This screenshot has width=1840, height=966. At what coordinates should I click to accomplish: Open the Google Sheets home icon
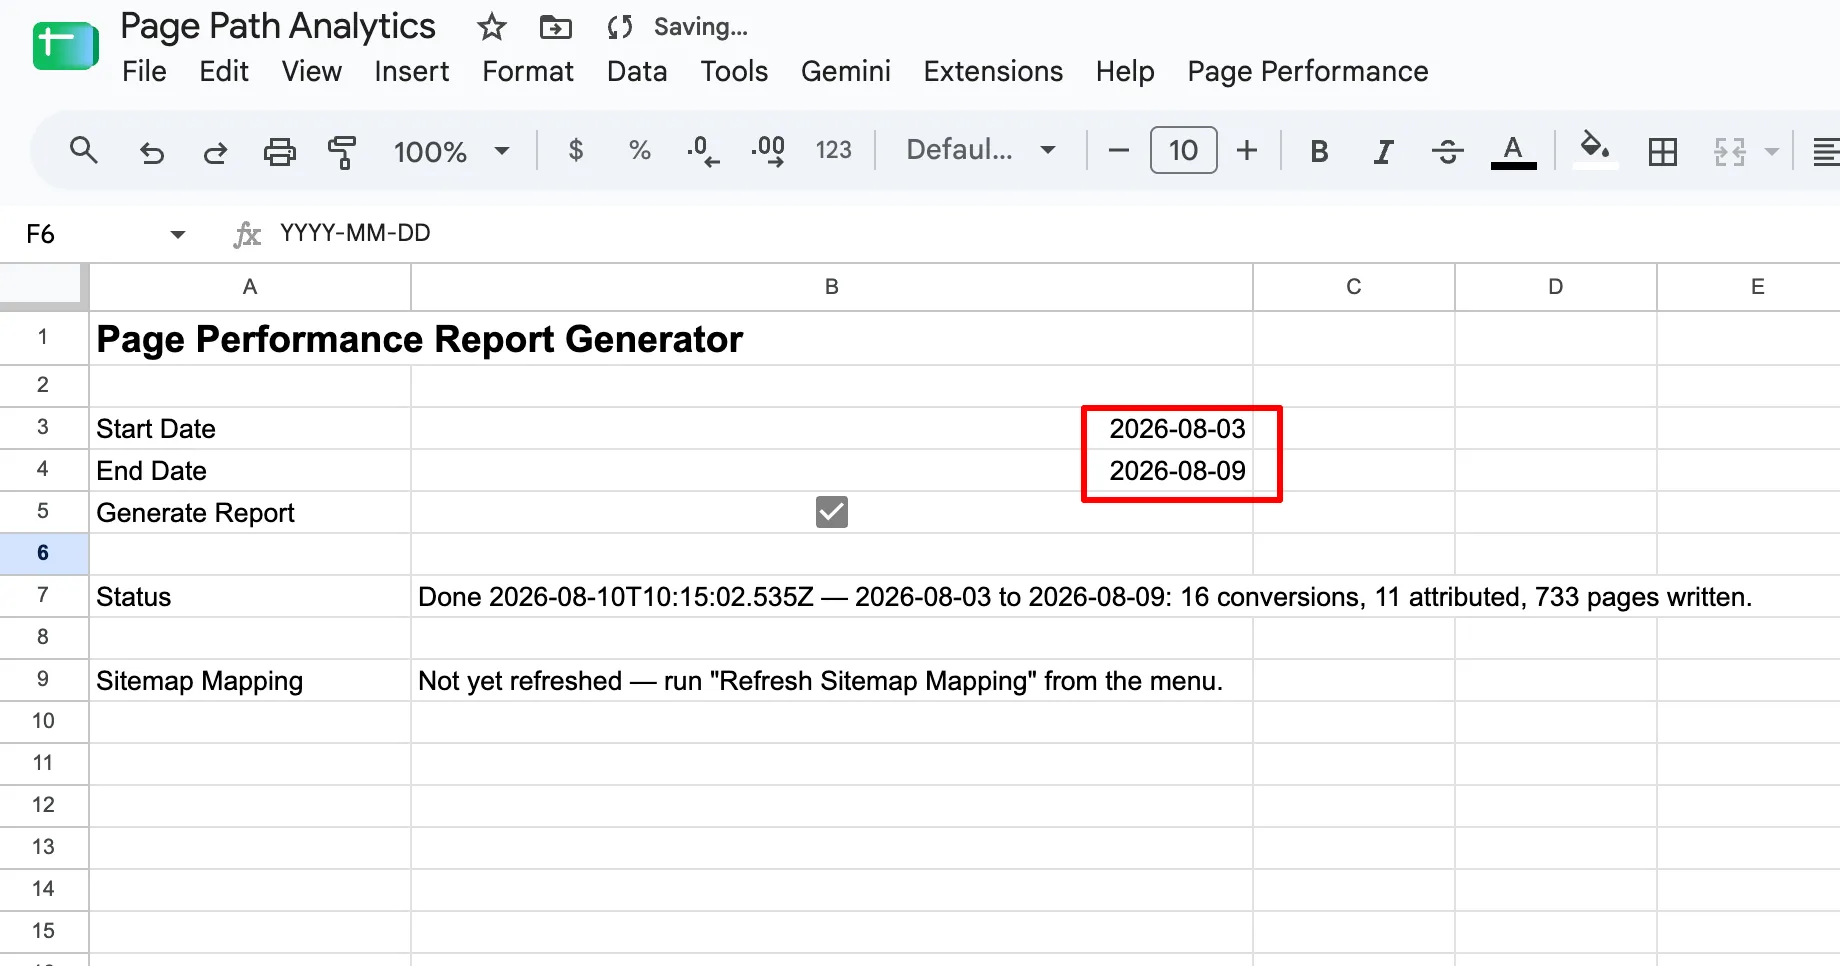65,46
